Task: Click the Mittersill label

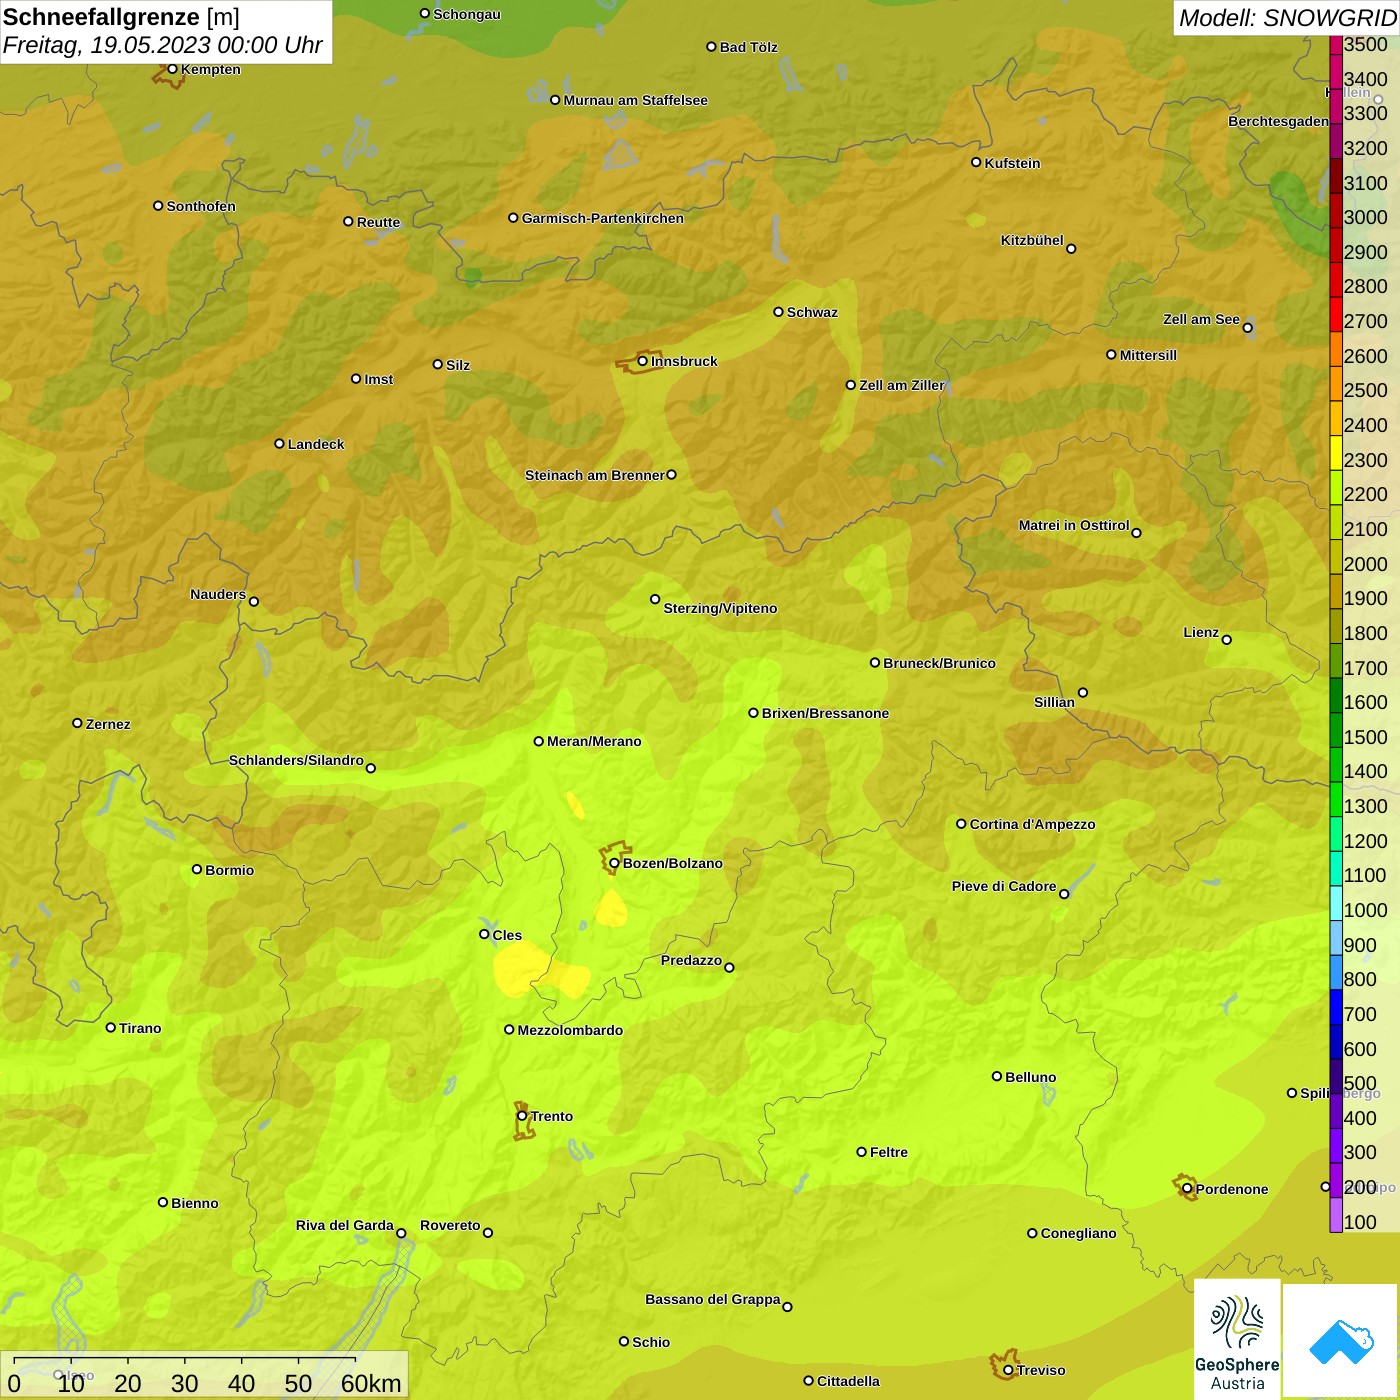Action: click(1148, 355)
